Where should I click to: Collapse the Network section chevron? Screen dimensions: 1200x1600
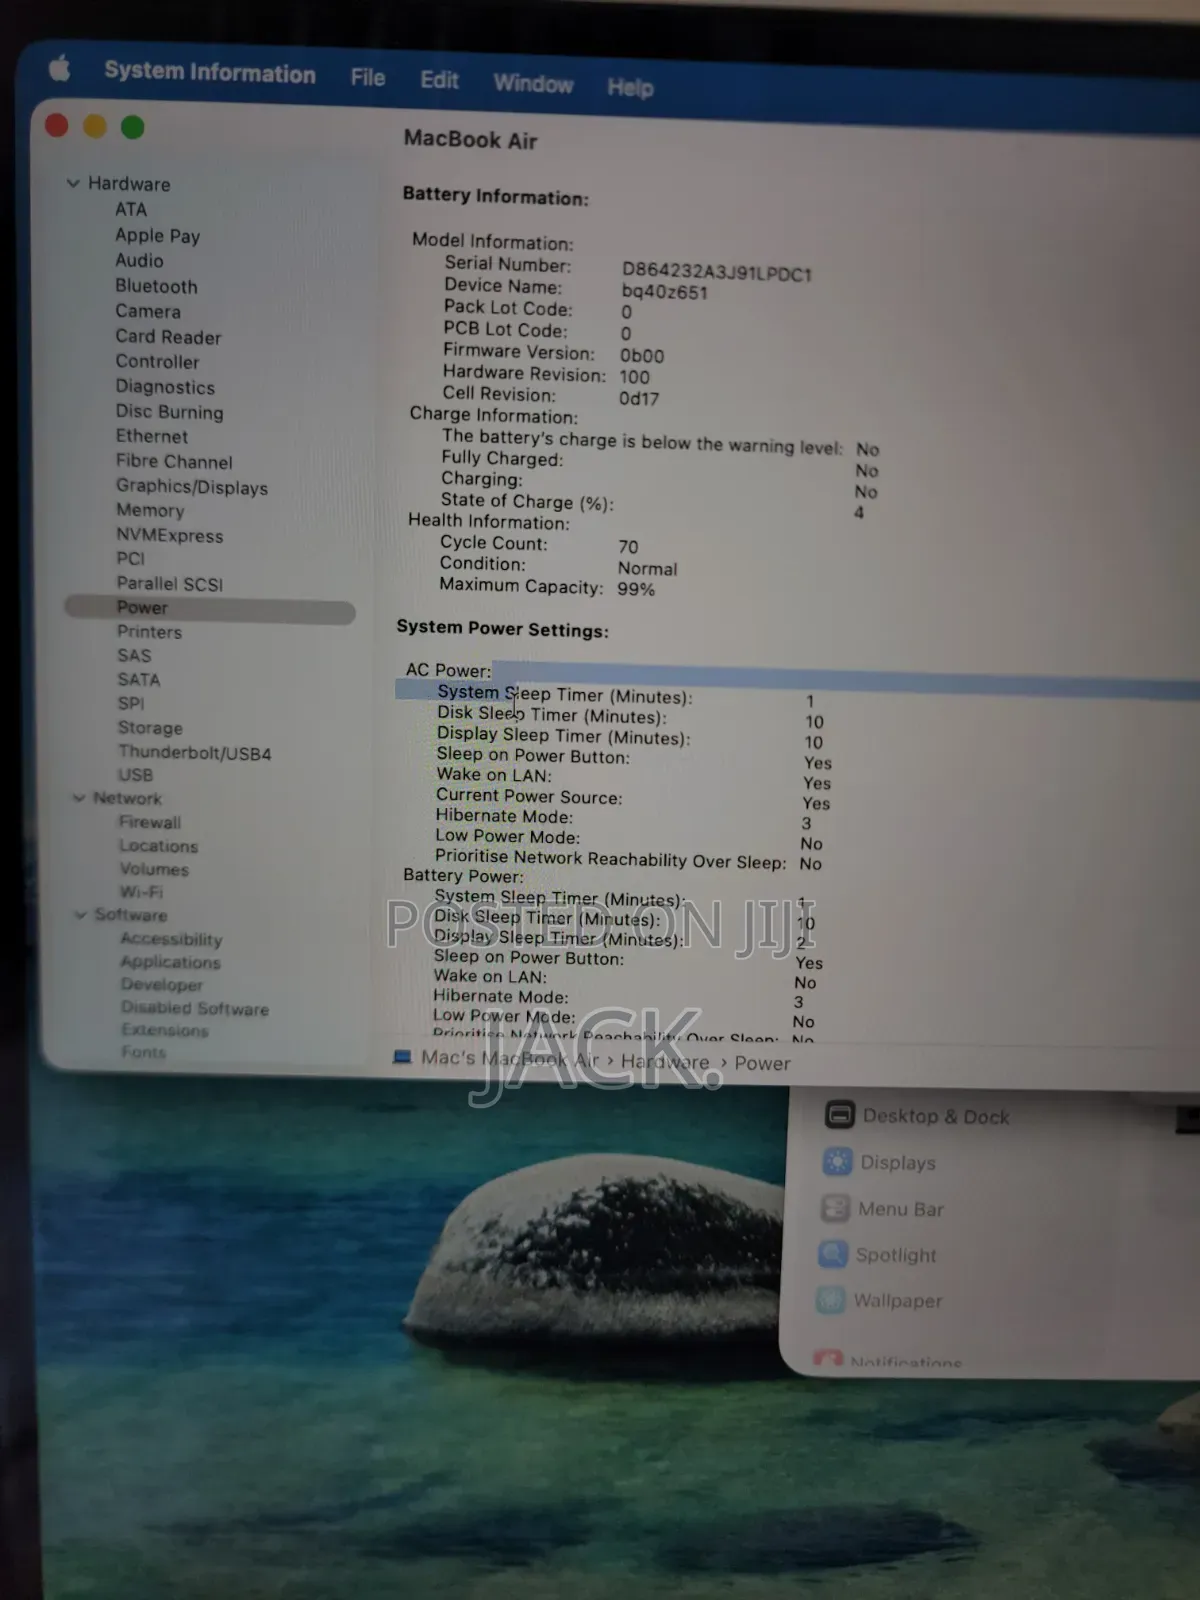(x=79, y=797)
